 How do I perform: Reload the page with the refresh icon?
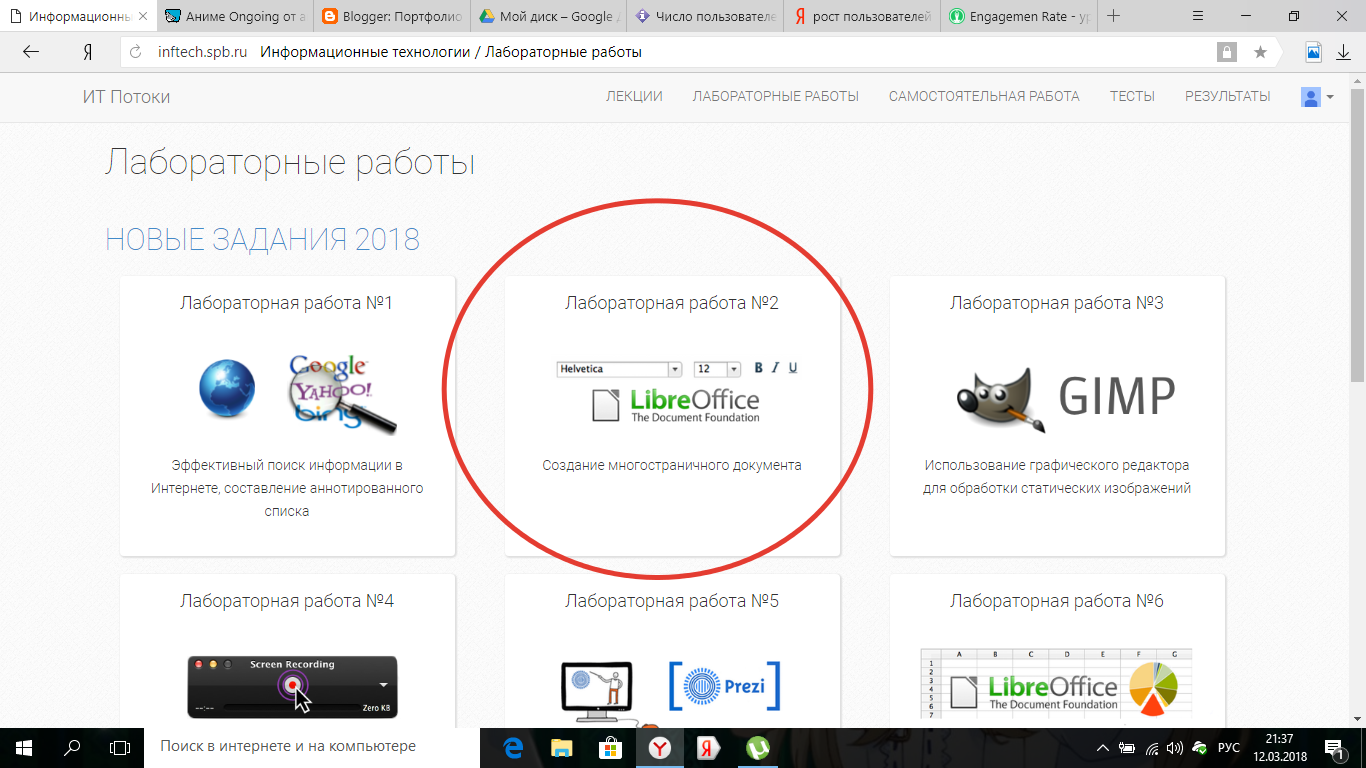coord(137,52)
